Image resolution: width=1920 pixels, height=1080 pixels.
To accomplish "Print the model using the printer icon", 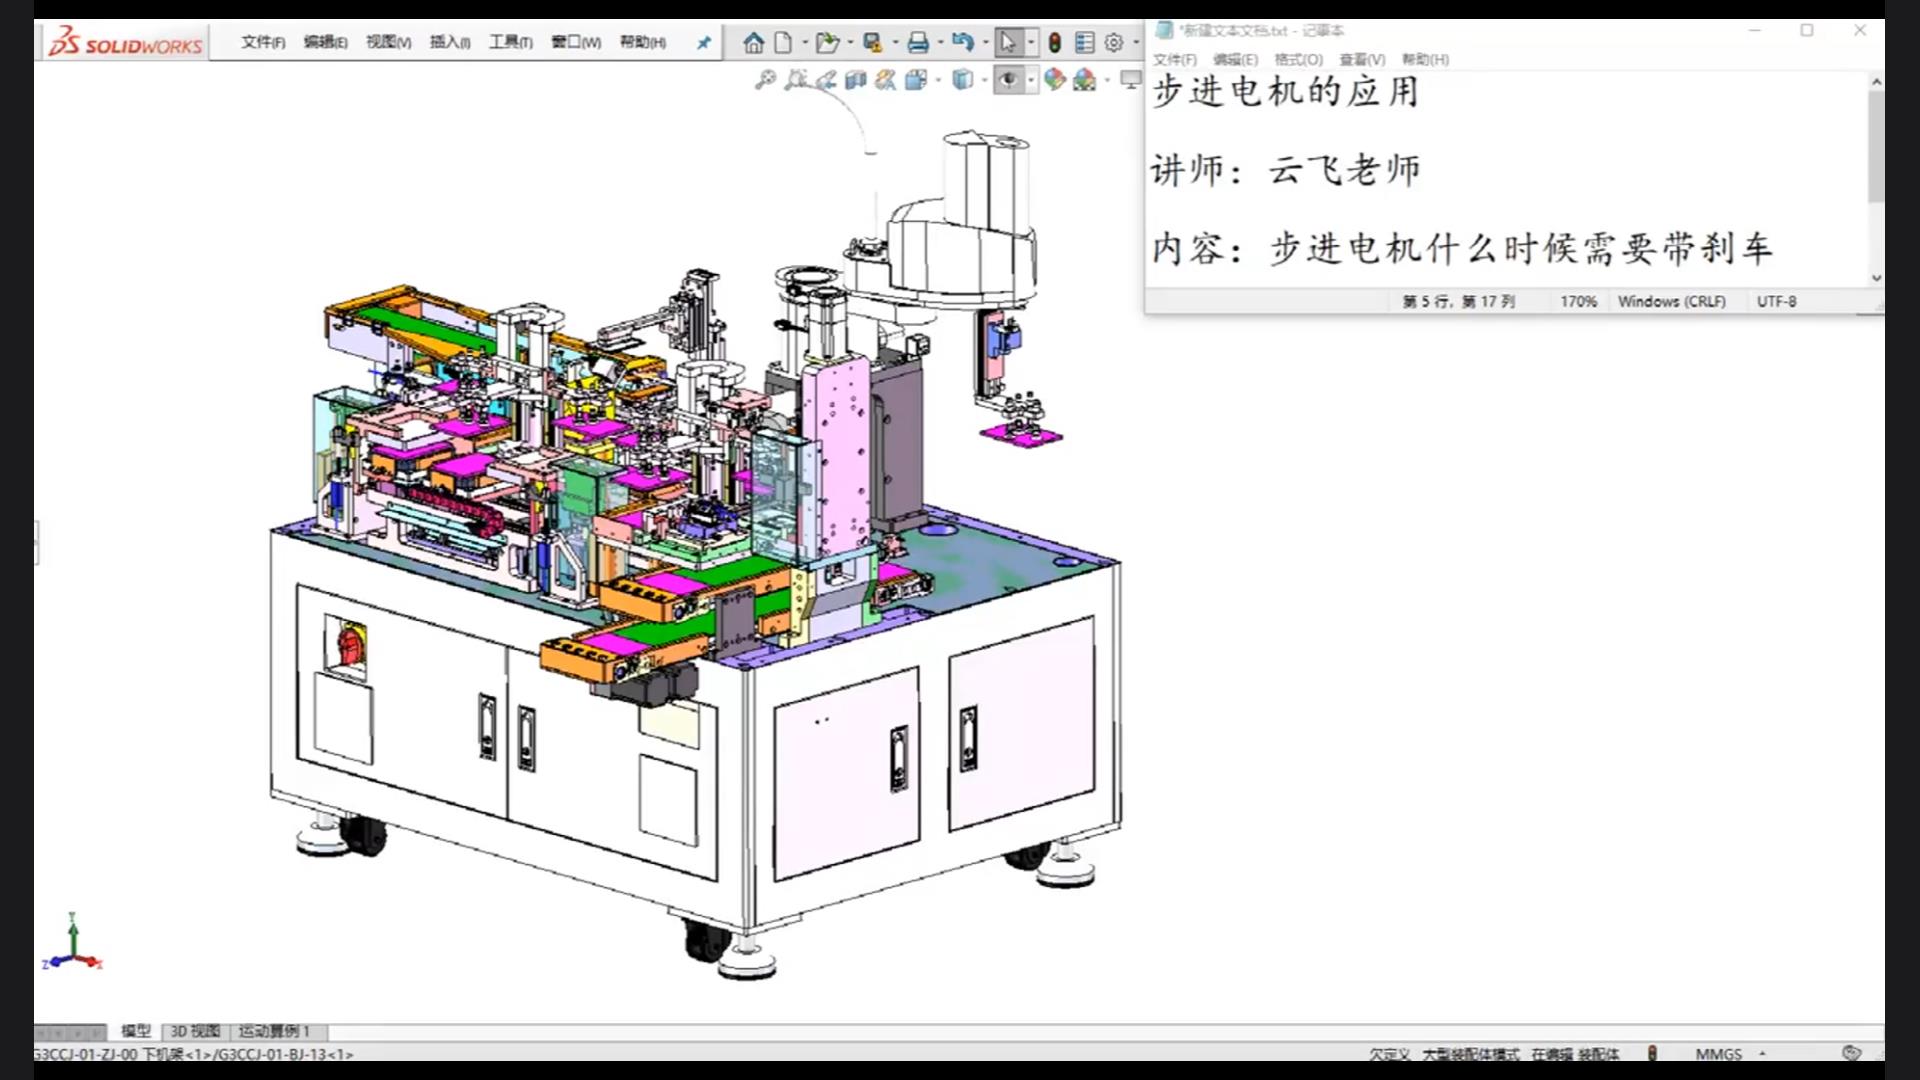I will tap(918, 42).
